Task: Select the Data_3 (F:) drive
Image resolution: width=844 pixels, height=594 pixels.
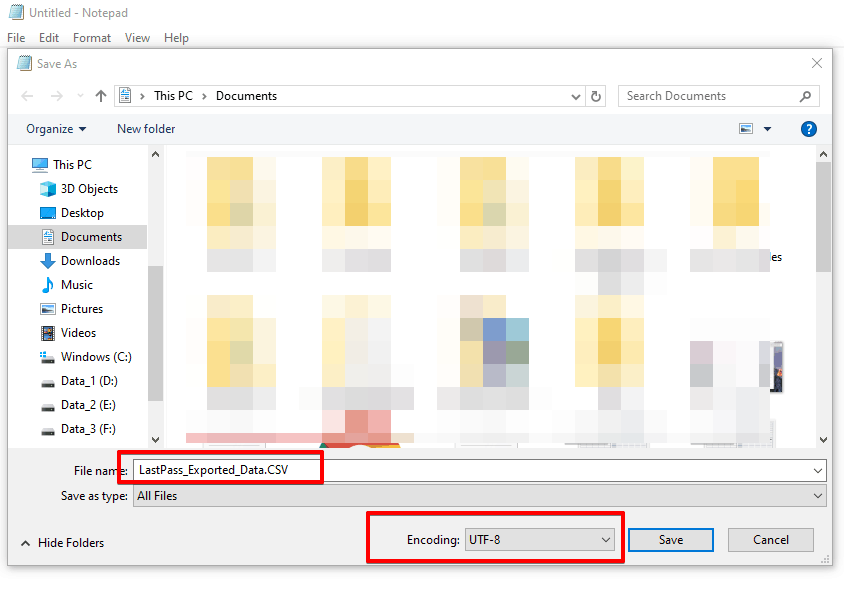Action: click(78, 429)
